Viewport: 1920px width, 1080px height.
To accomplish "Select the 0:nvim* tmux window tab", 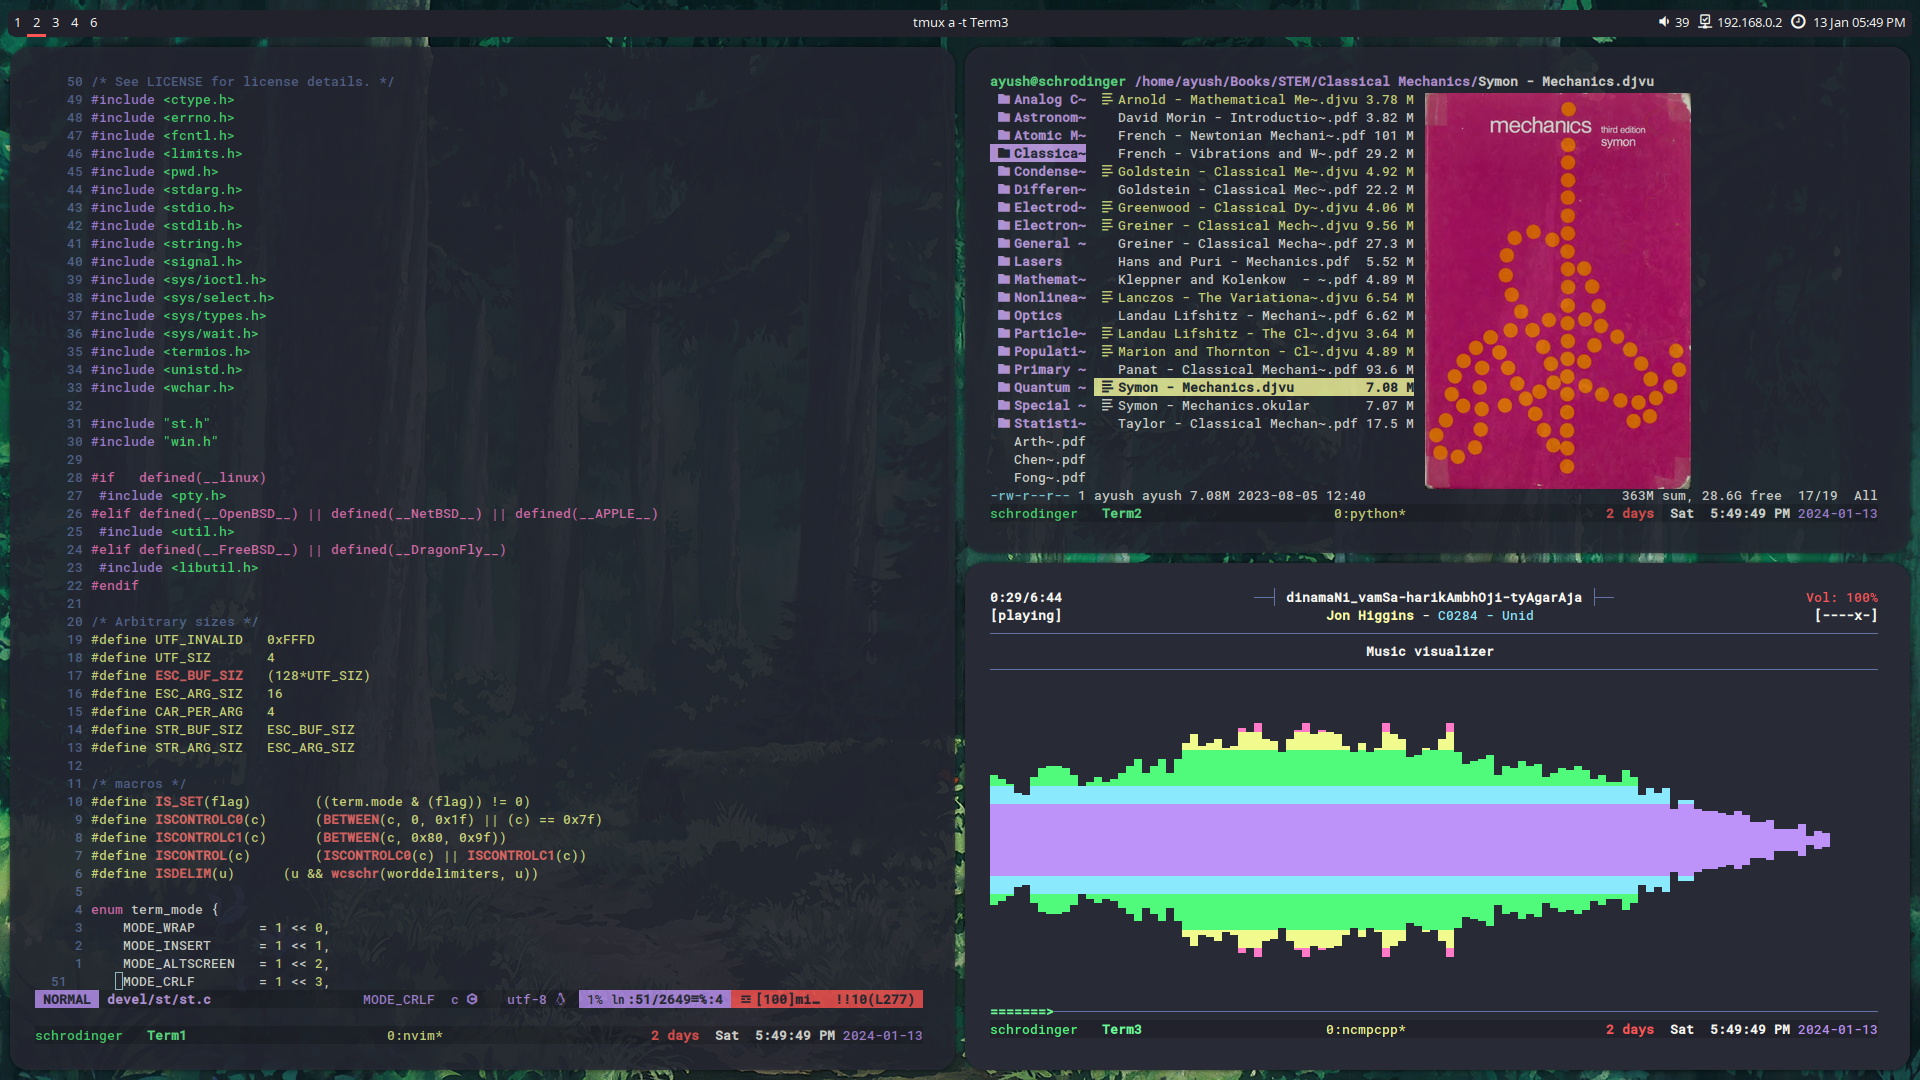I will [414, 1035].
